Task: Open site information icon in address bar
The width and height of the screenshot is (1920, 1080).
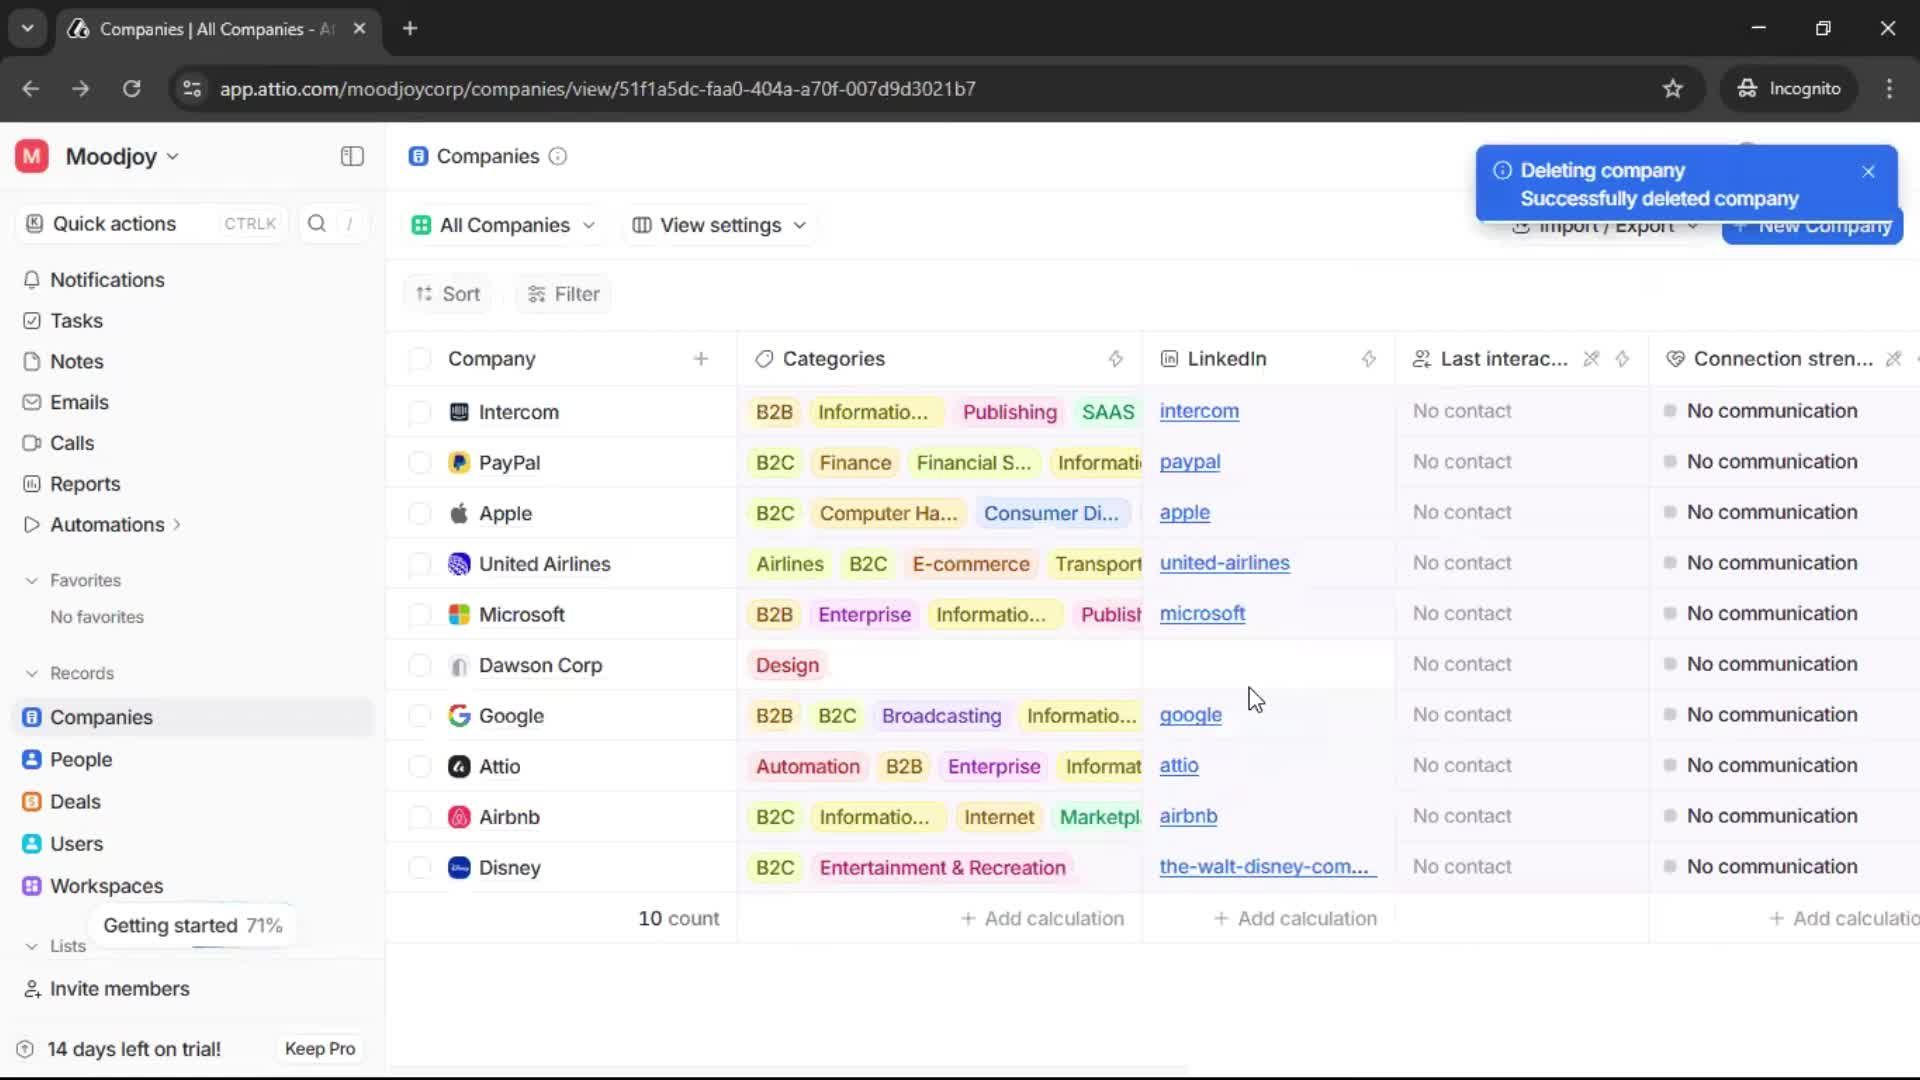Action: pyautogui.click(x=192, y=89)
